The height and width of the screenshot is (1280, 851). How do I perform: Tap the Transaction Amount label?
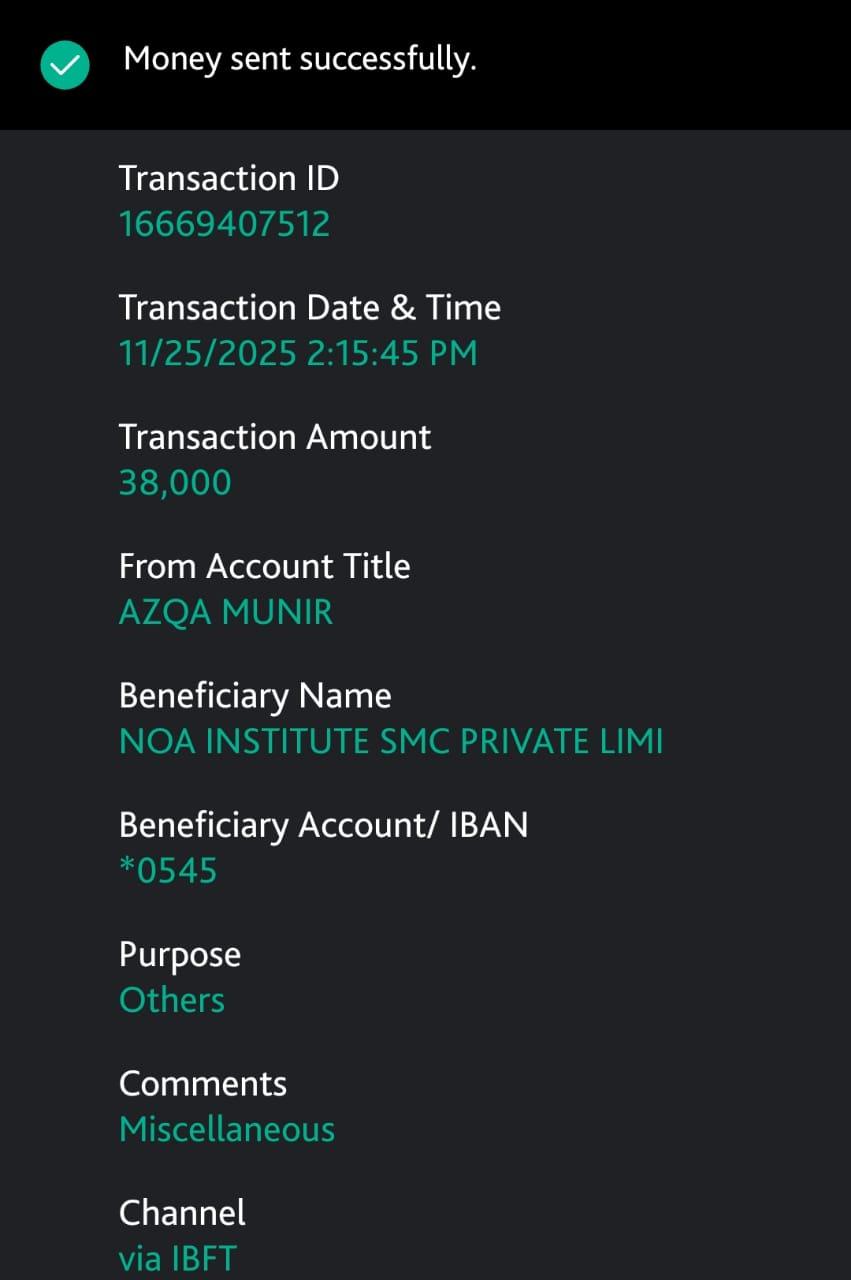(x=275, y=437)
